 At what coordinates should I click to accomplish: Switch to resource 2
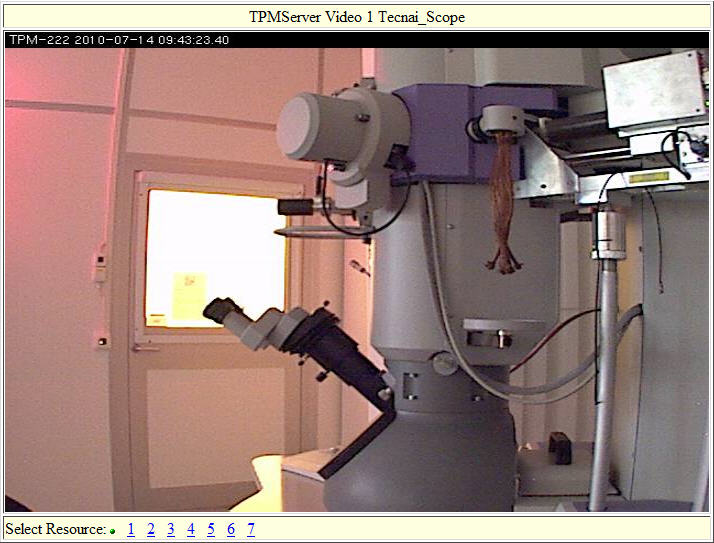pos(151,530)
